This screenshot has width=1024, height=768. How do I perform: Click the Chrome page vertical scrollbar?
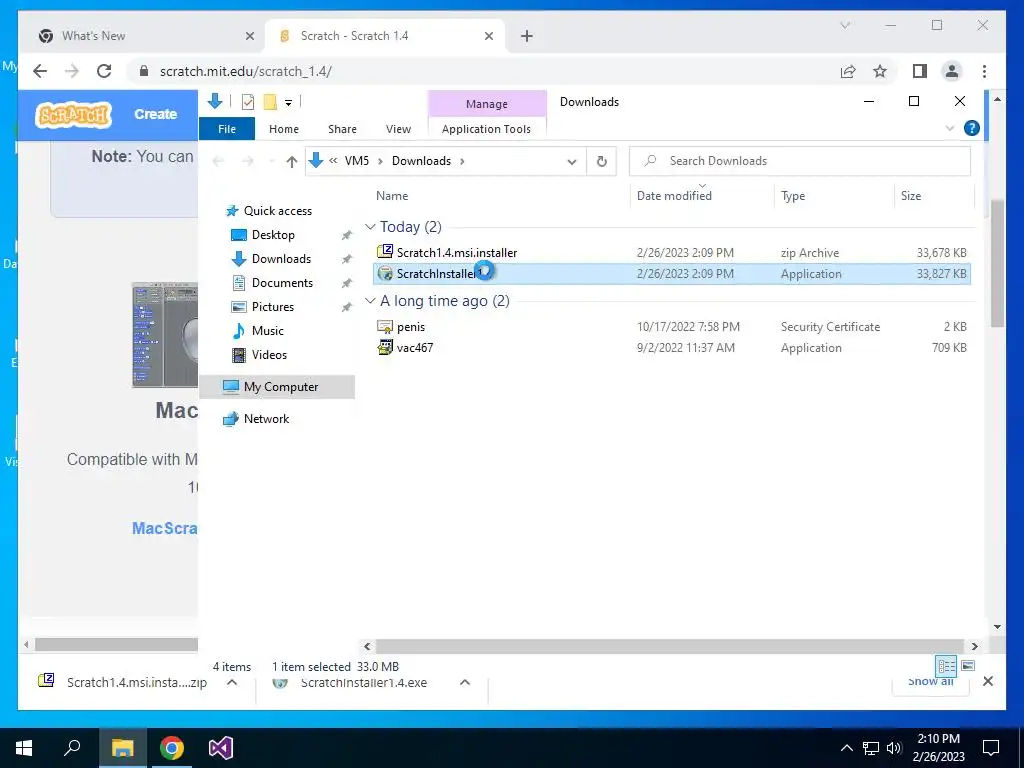(x=997, y=261)
